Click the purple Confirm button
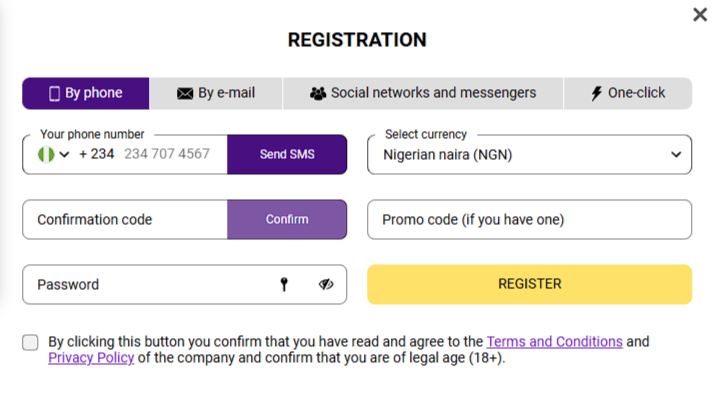714x403 pixels. click(x=287, y=219)
